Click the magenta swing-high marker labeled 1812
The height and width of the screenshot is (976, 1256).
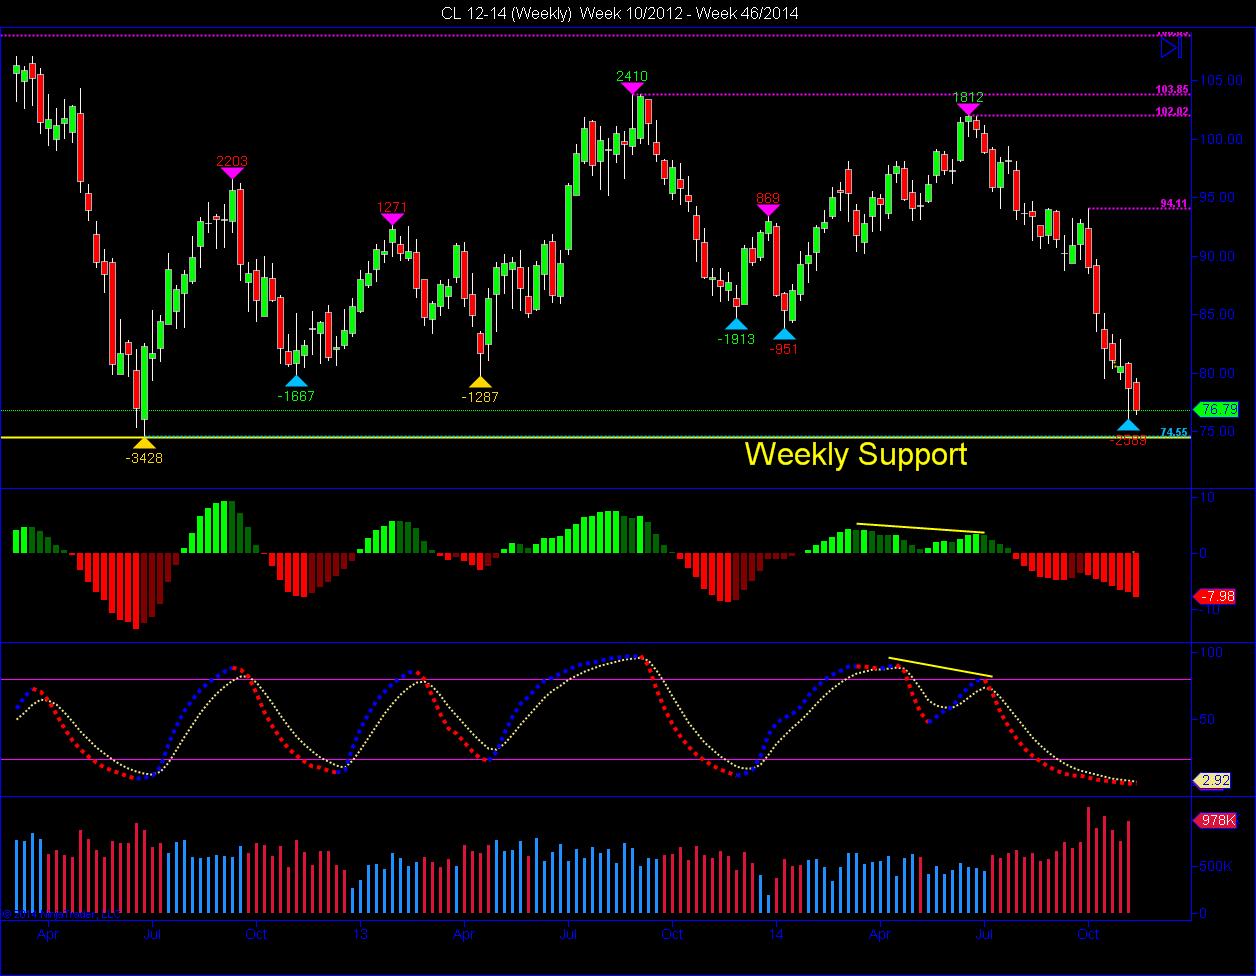click(x=968, y=110)
